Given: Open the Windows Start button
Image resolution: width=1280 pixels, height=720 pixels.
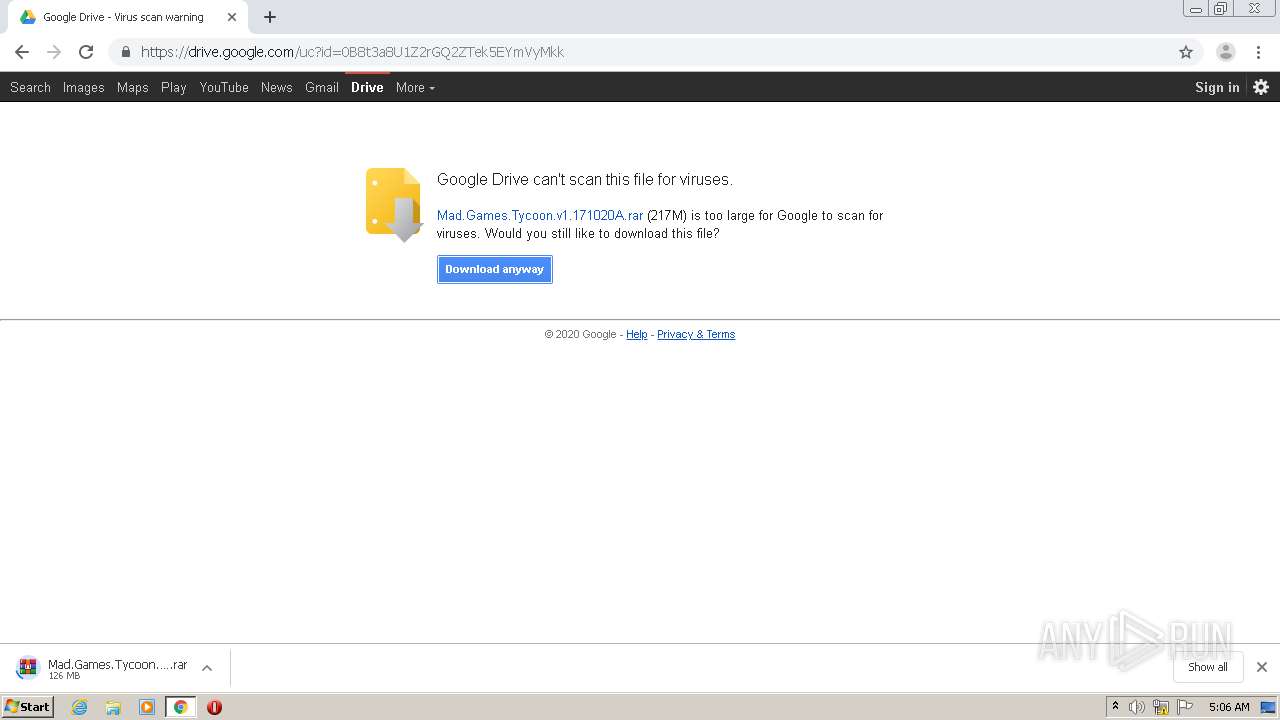Looking at the screenshot, I should (27, 707).
